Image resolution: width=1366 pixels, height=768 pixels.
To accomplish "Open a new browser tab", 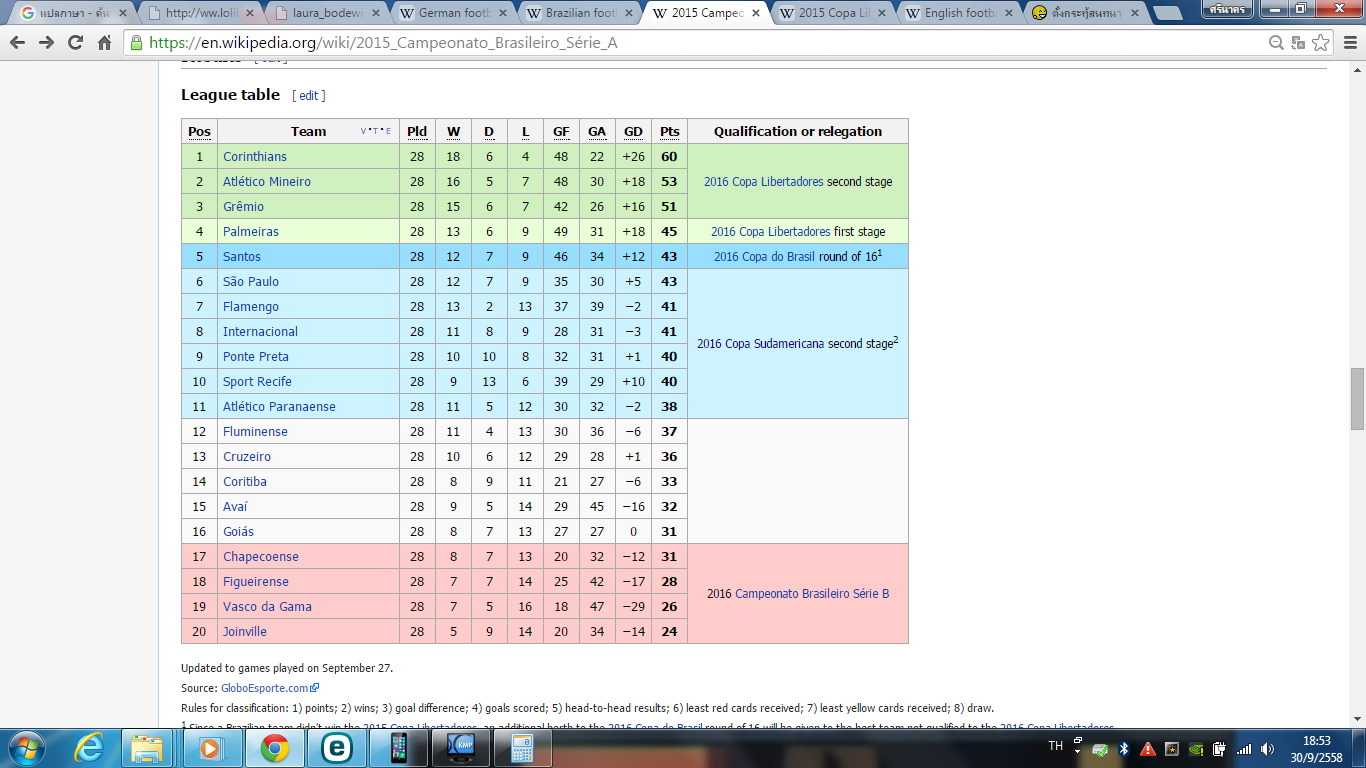I will click(x=1166, y=13).
